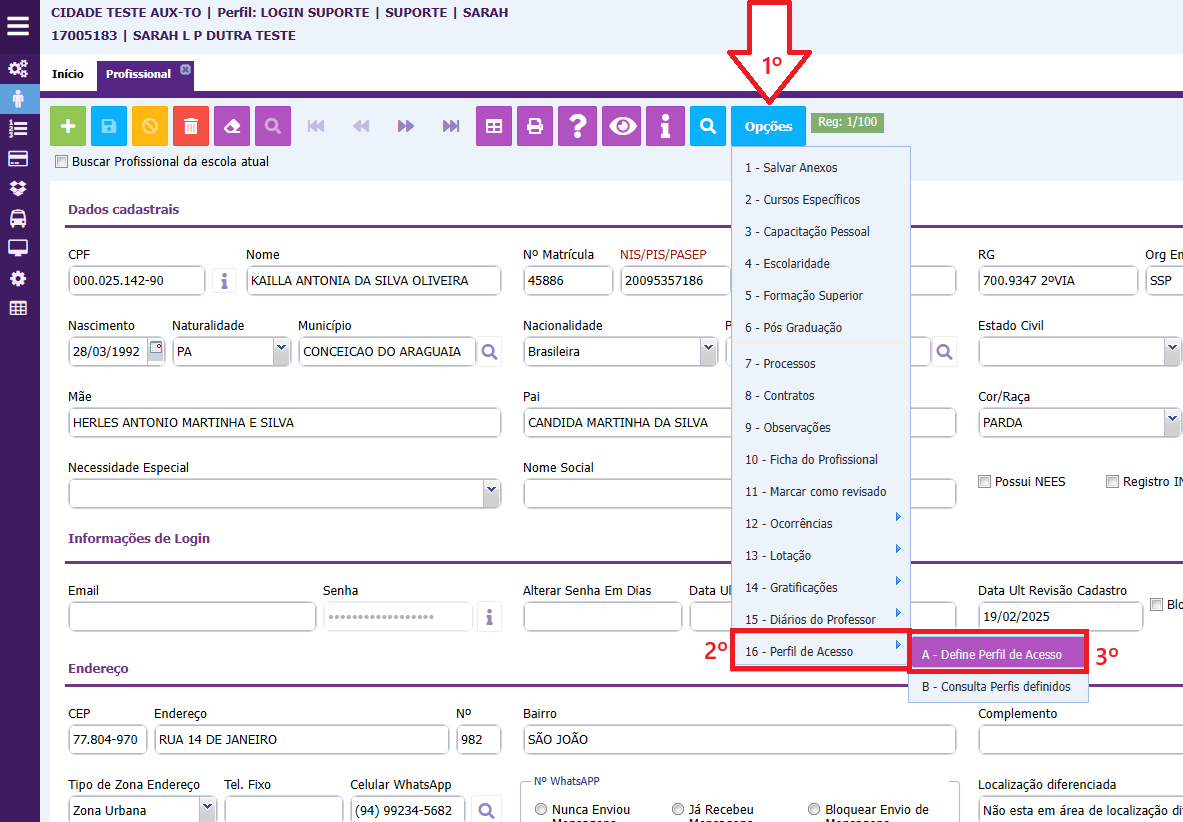Click the purple eye view icon
This screenshot has width=1183, height=822.
[624, 126]
